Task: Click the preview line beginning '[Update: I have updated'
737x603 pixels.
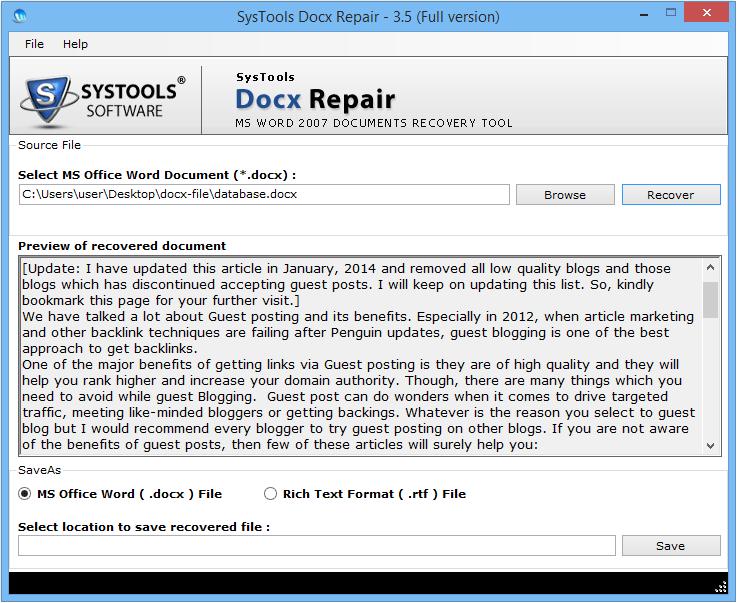Action: 346,268
